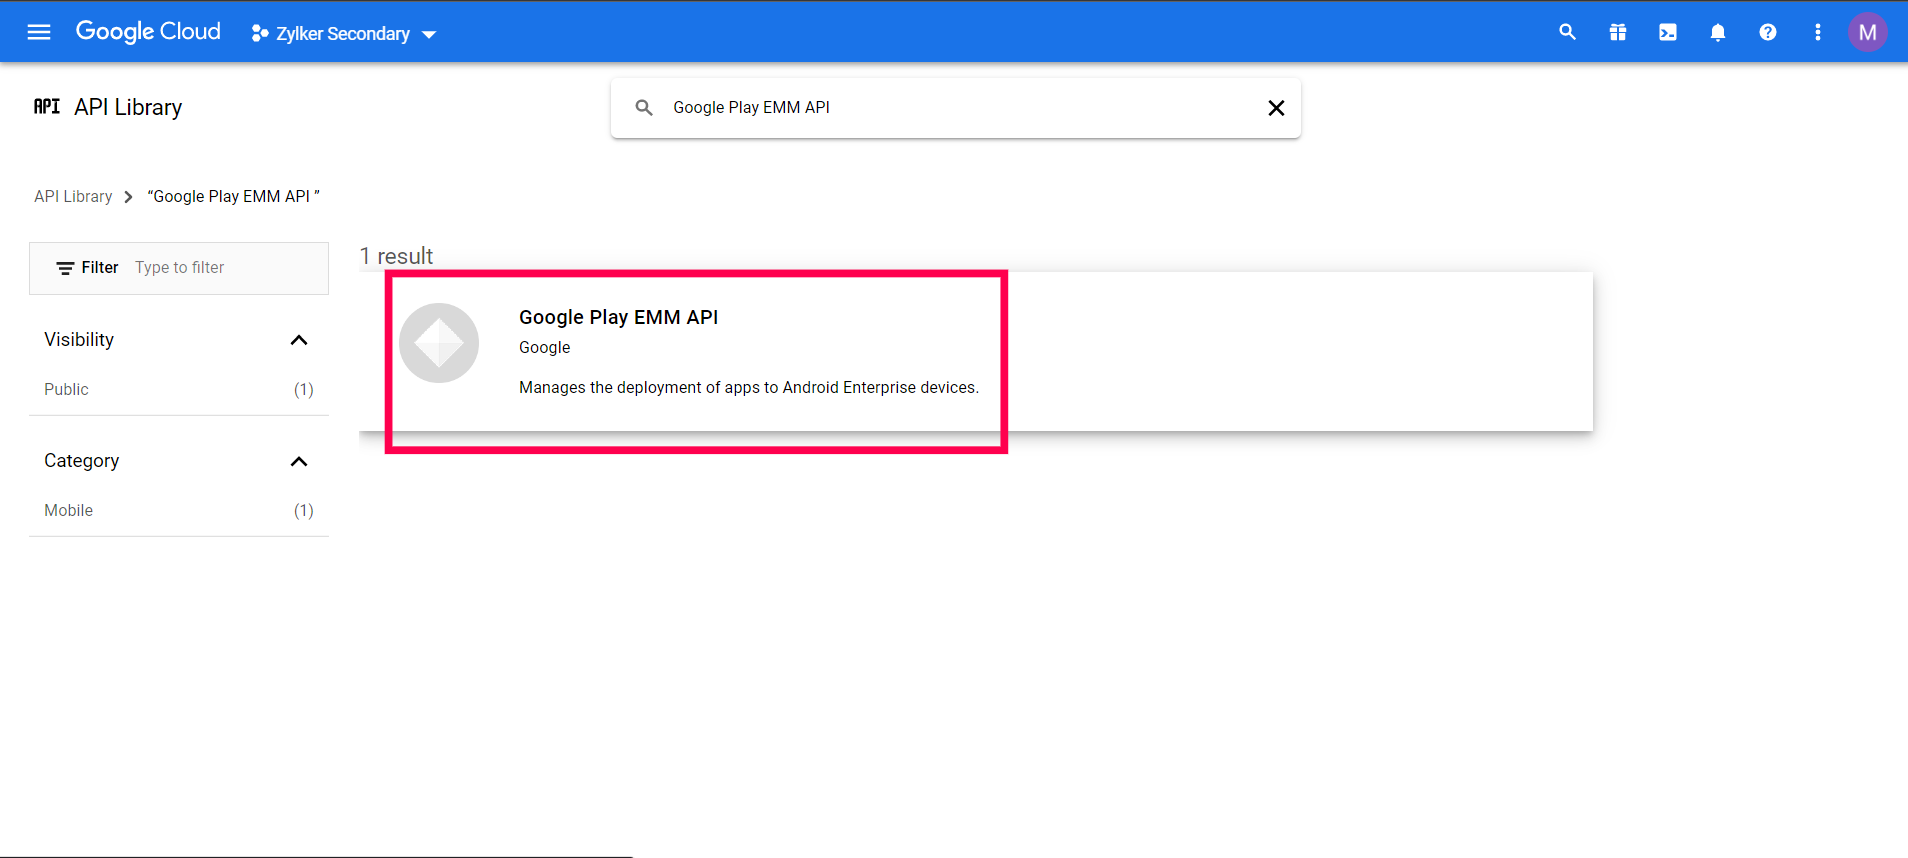
Task: Open the three-dot settings menu
Action: coord(1817,32)
